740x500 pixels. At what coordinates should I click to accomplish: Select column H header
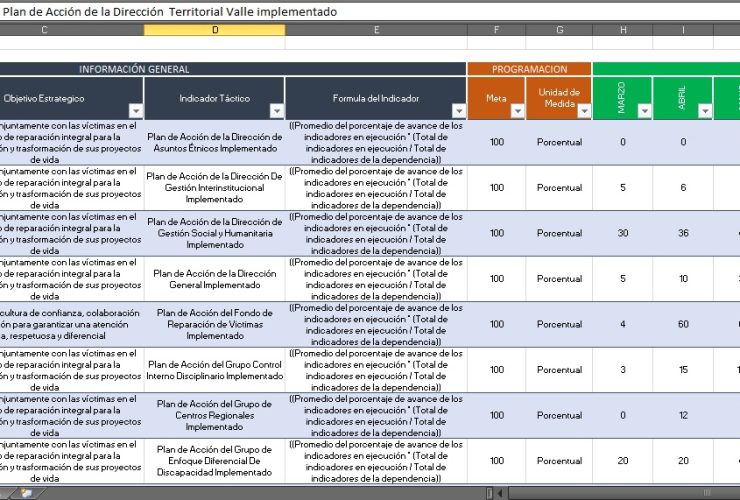(x=623, y=30)
